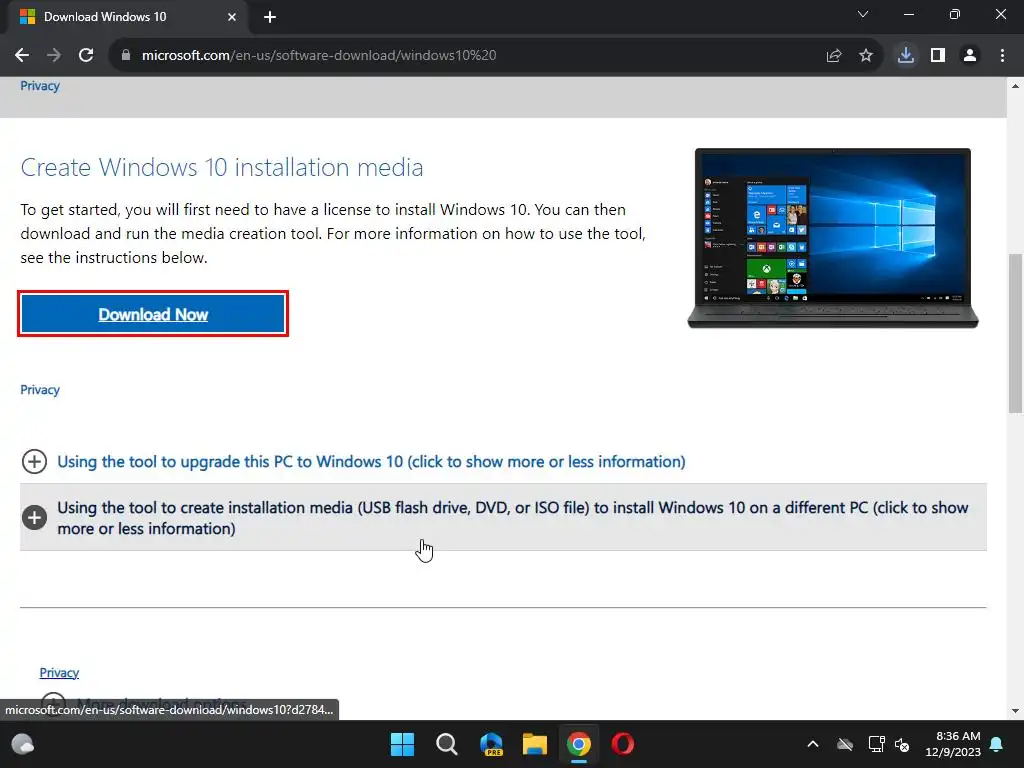Open File Explorer from taskbar

[x=535, y=744]
